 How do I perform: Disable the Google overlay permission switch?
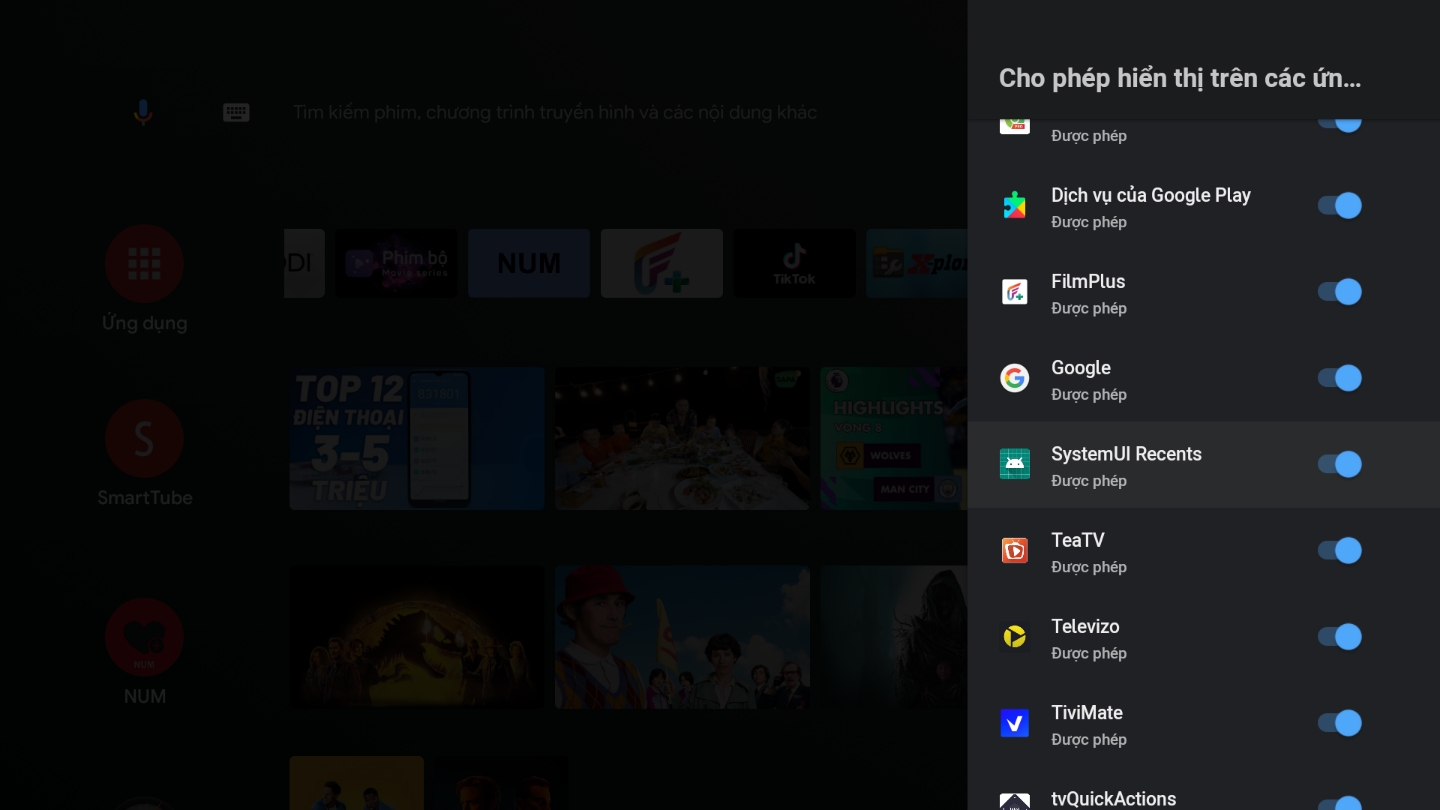(x=1340, y=378)
